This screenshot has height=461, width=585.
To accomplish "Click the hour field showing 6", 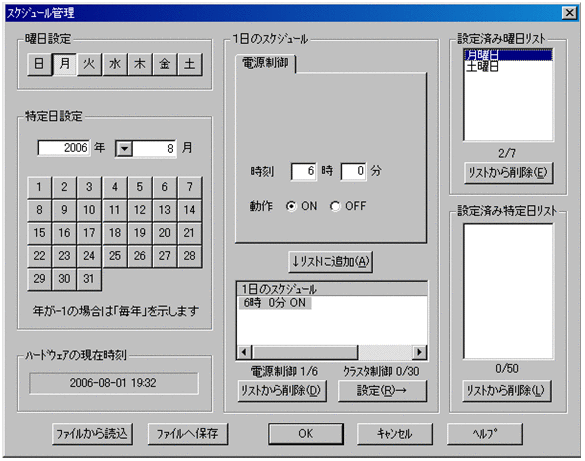I will 304,172.
